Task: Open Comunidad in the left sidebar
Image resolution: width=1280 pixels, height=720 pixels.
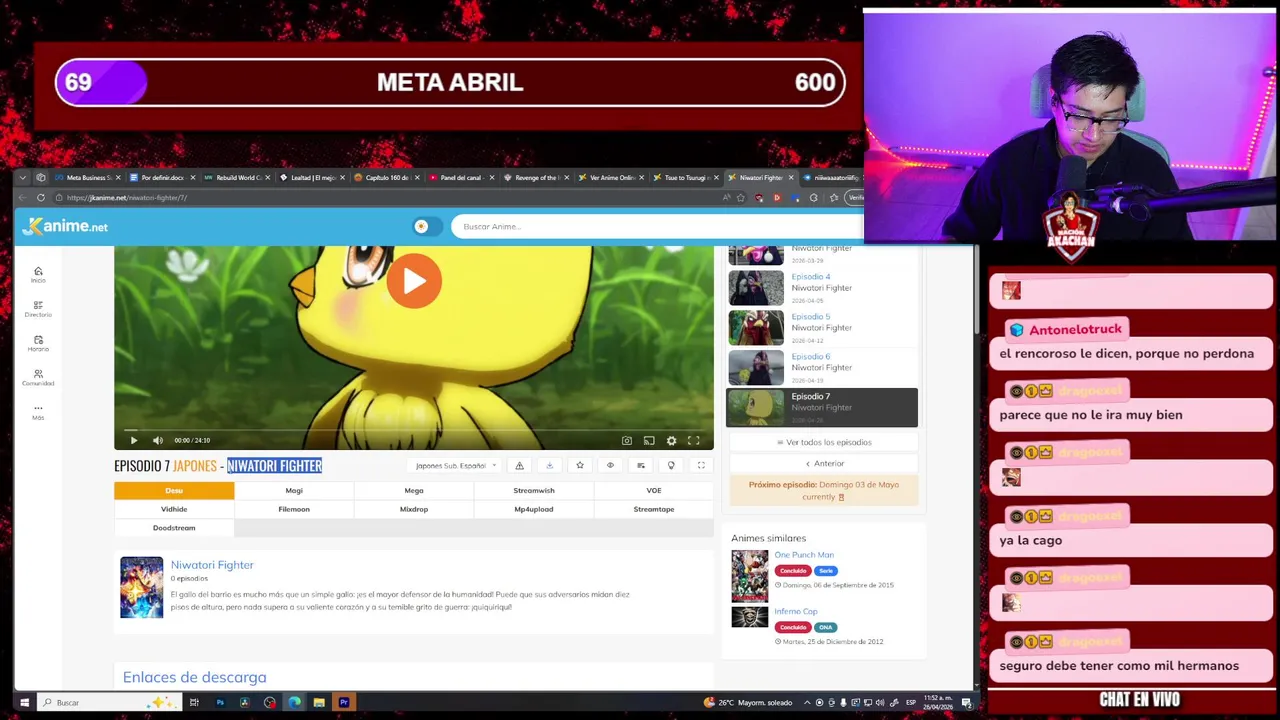Action: pos(38,377)
